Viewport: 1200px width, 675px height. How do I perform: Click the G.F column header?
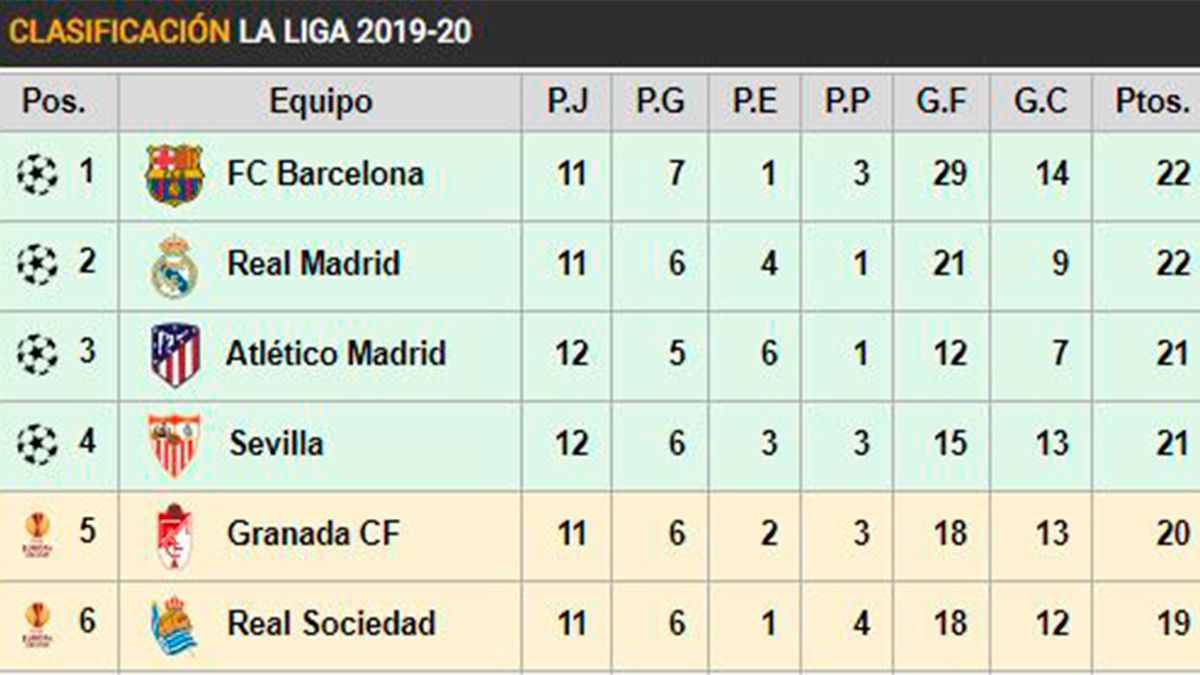pos(942,101)
